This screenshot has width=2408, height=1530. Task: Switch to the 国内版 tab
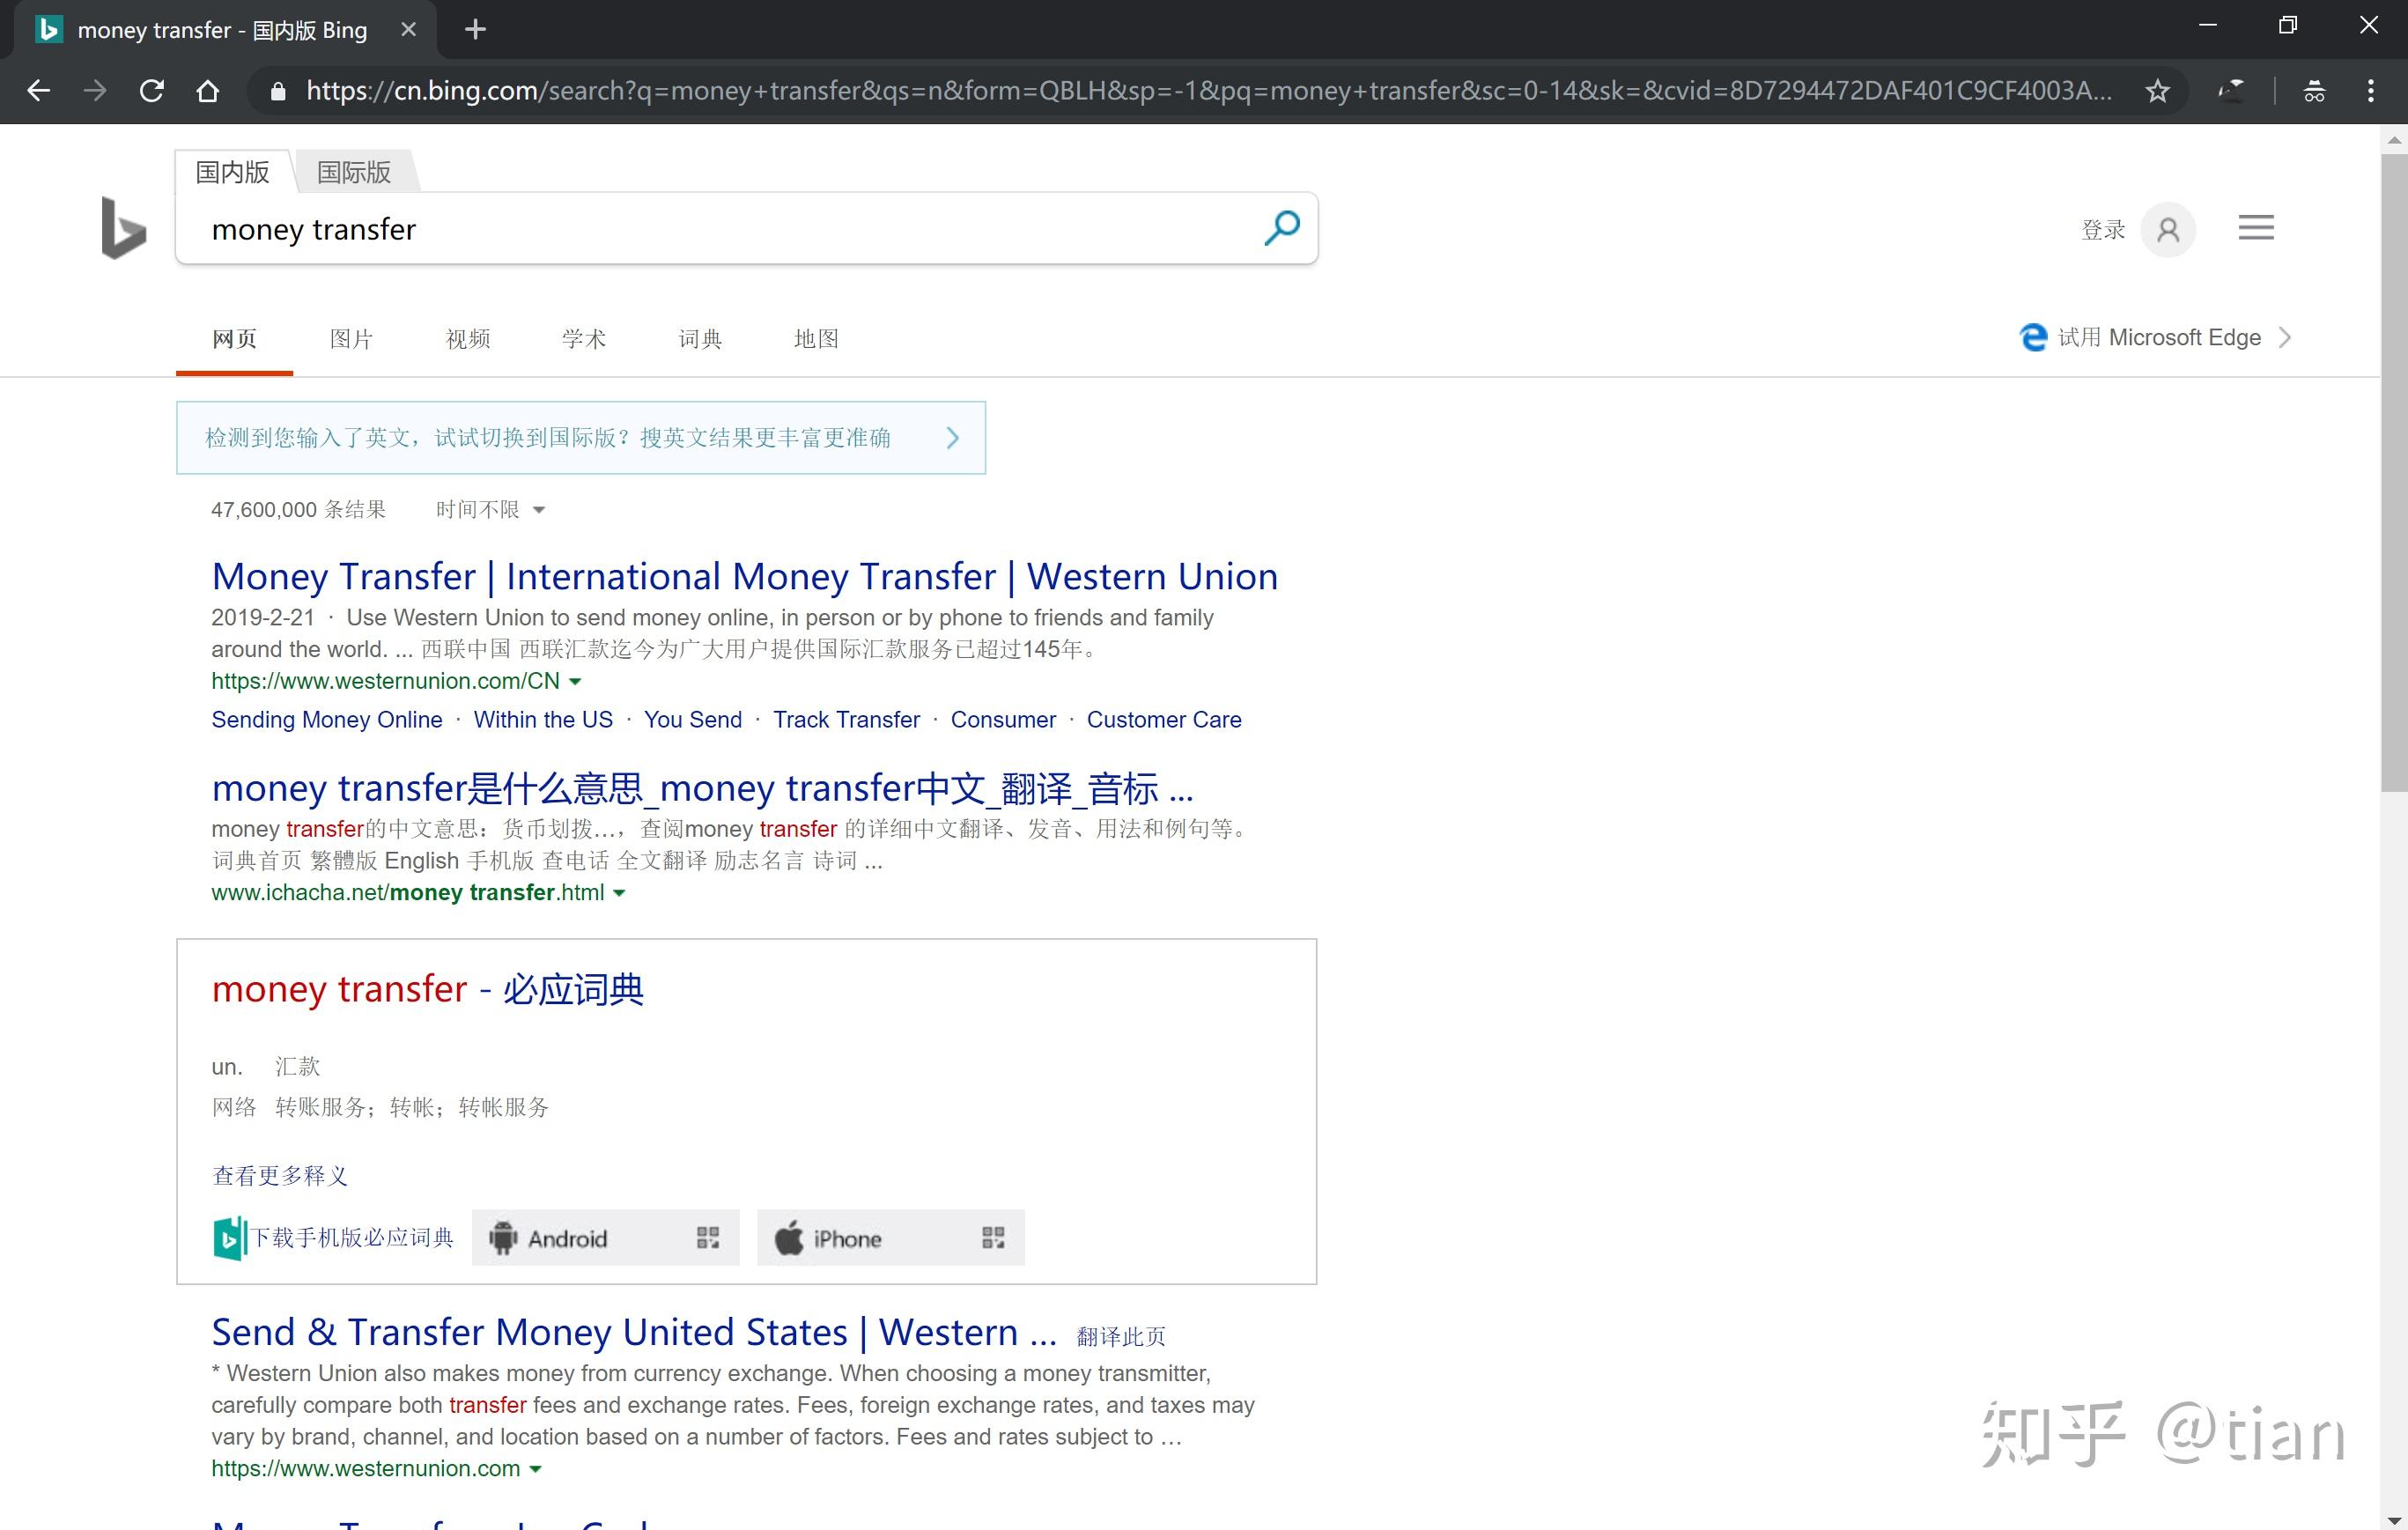[x=232, y=172]
